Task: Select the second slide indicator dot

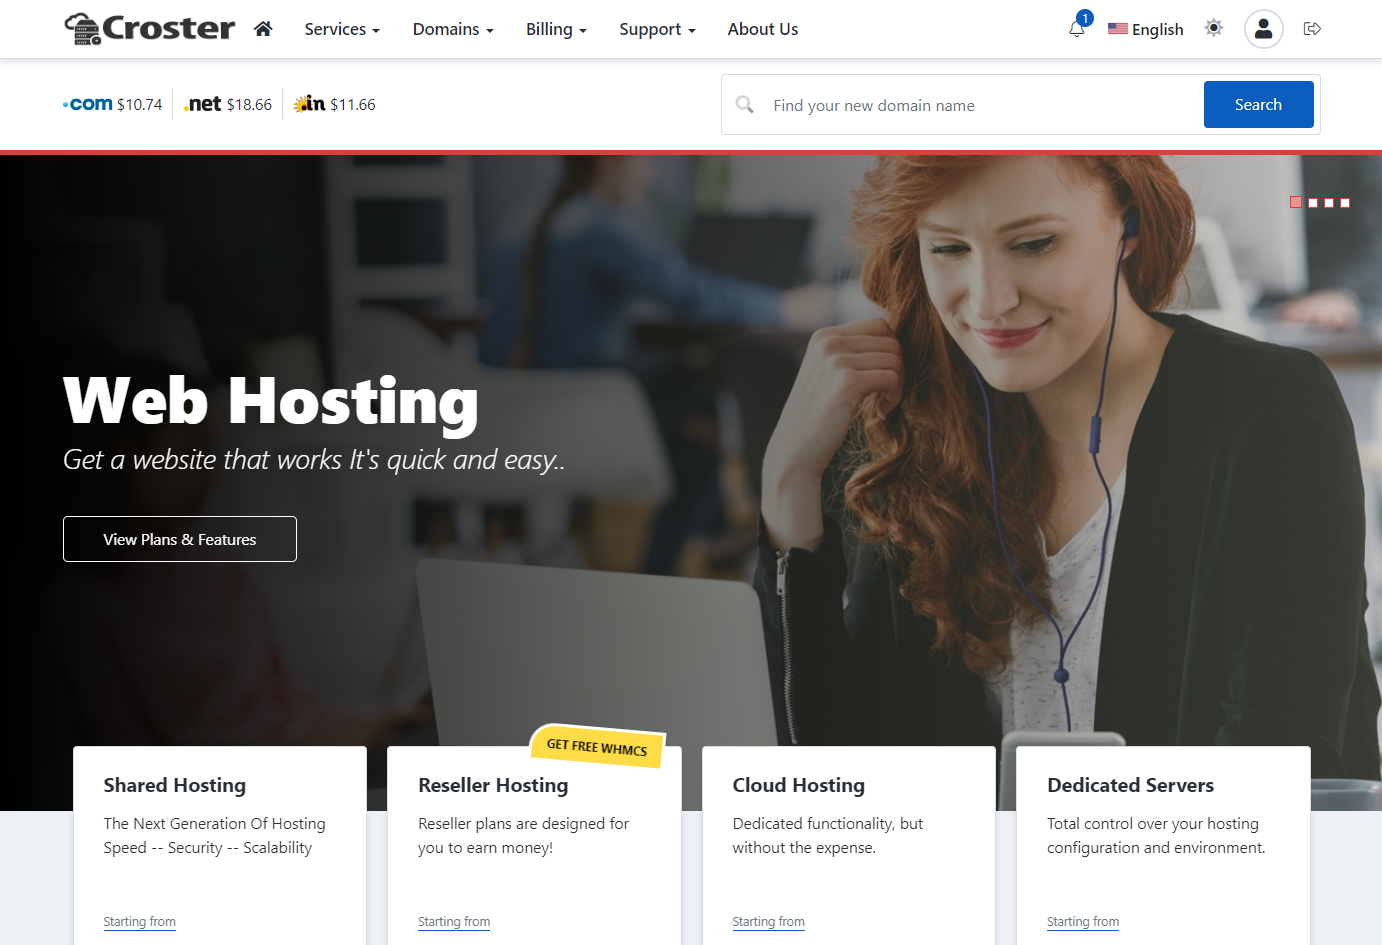Action: click(x=1313, y=203)
